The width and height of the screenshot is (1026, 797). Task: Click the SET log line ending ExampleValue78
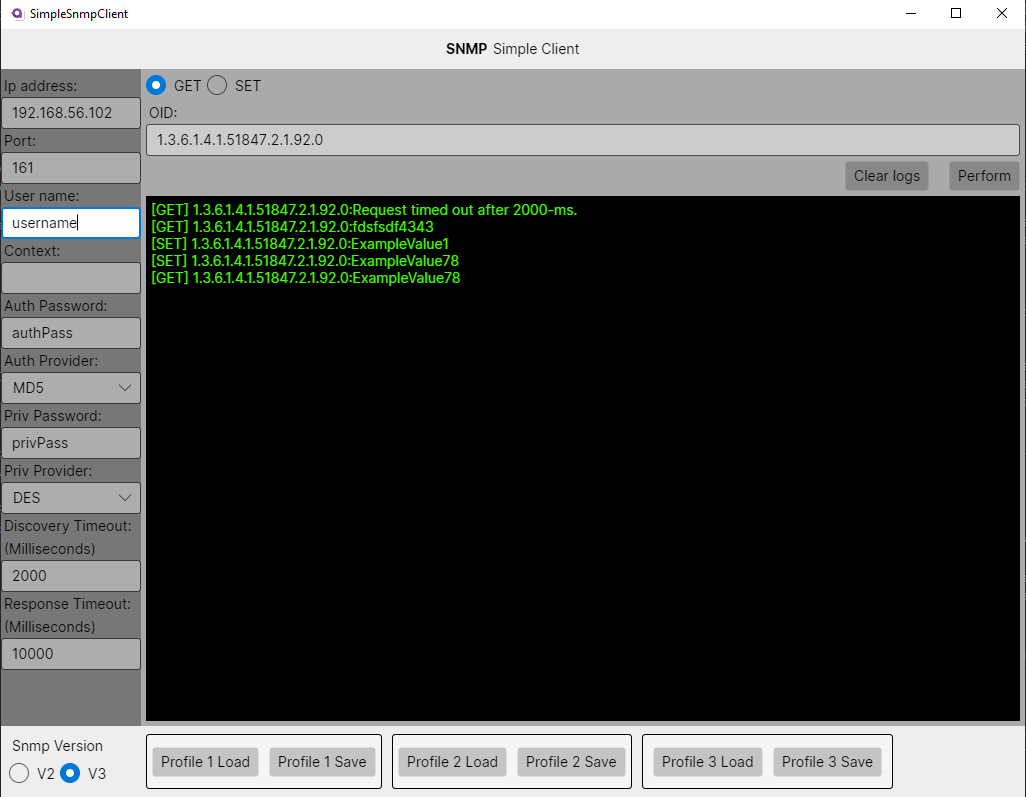coord(305,261)
